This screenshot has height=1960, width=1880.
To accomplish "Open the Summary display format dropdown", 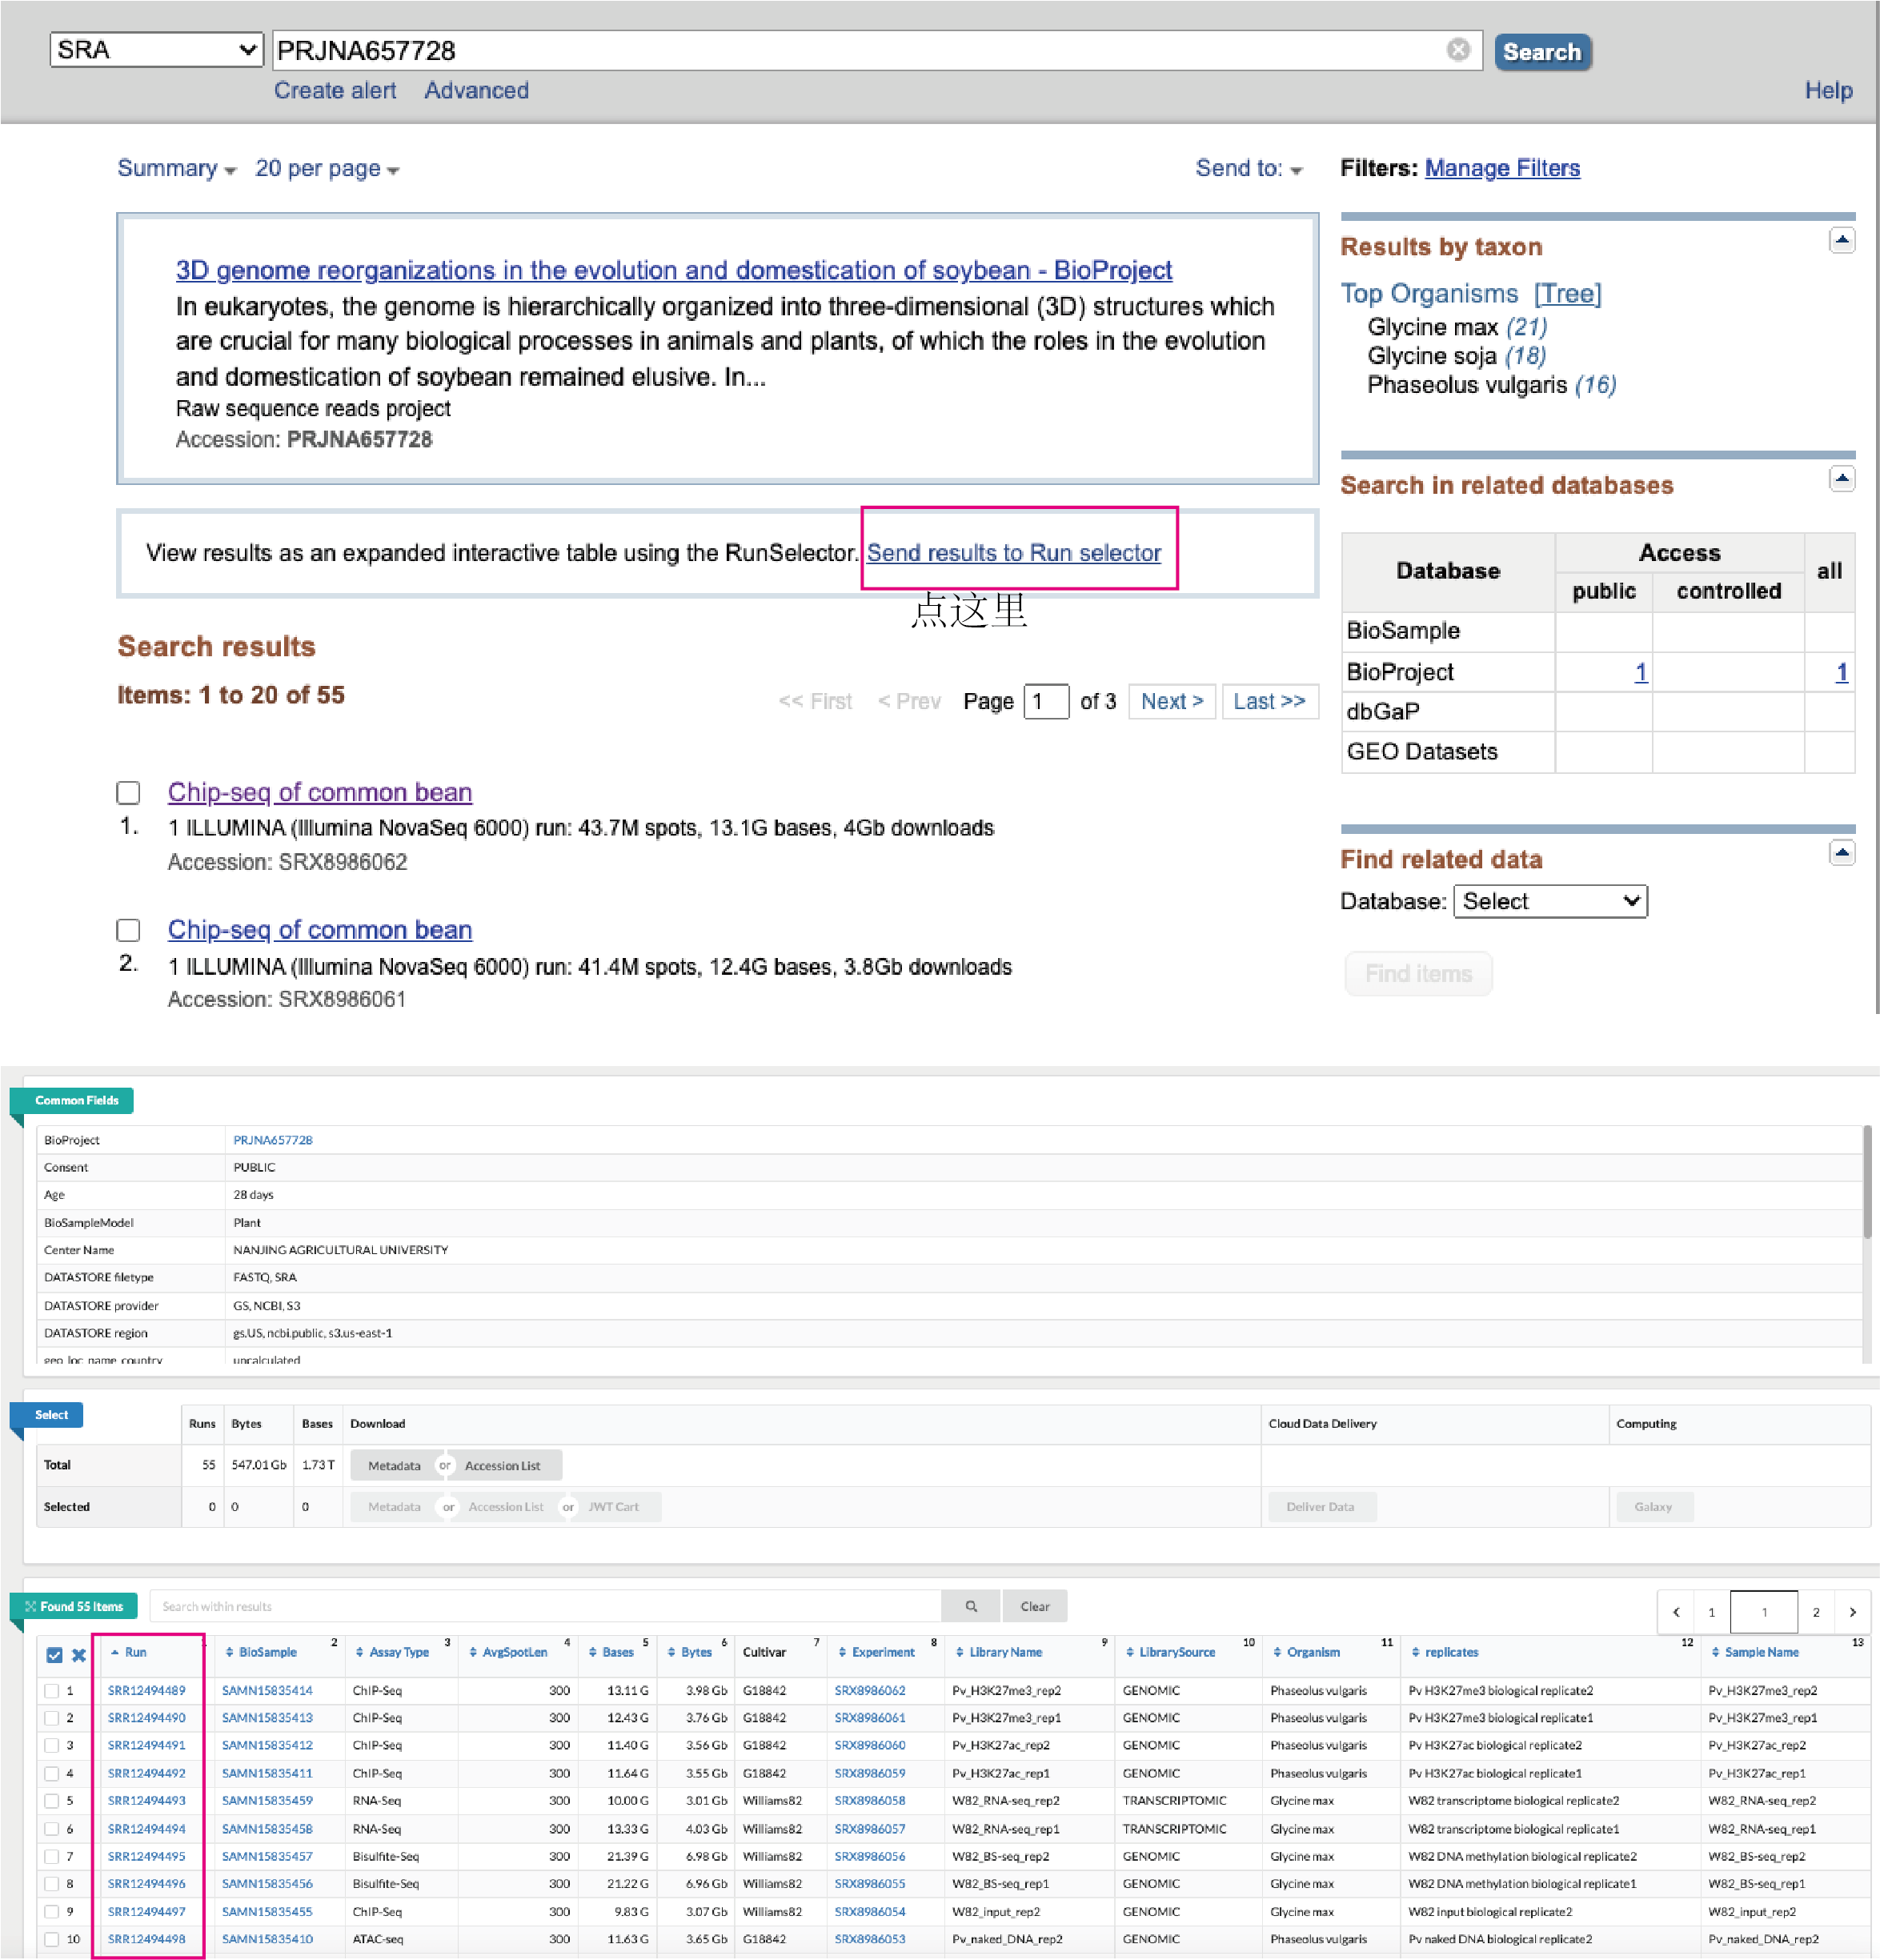I will tap(176, 168).
